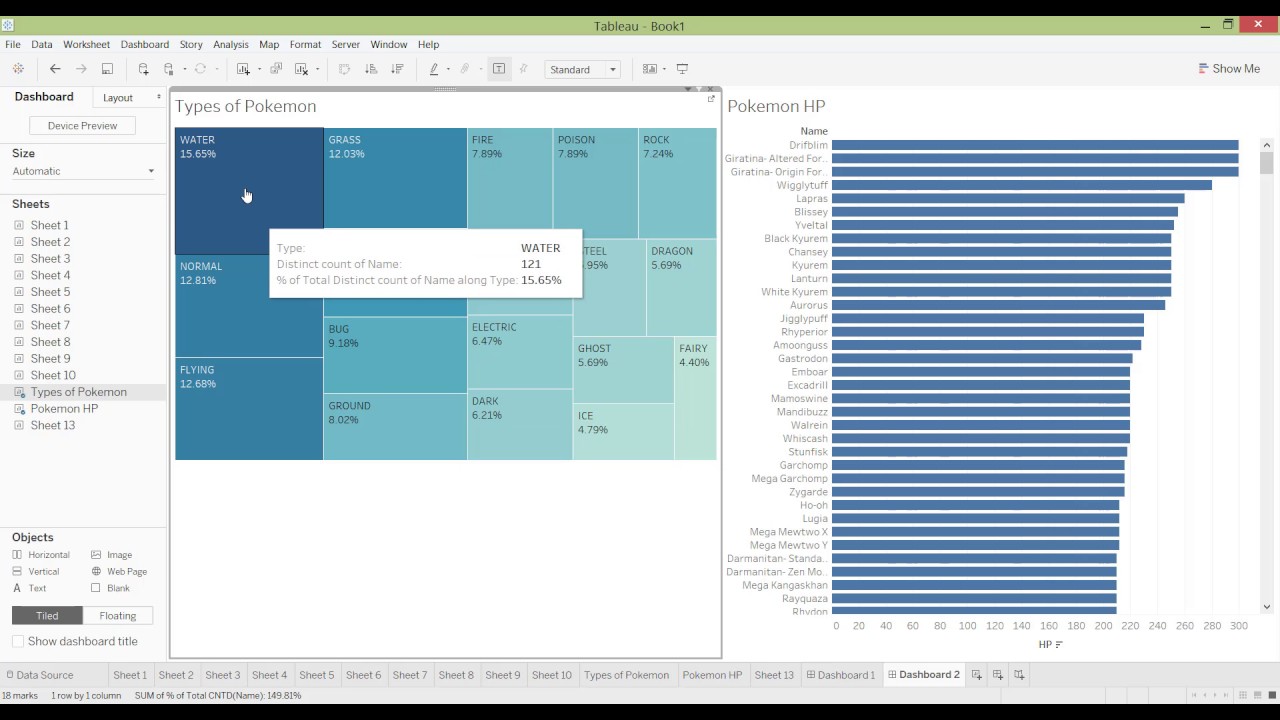Click the fix axes pin icon

(523, 69)
